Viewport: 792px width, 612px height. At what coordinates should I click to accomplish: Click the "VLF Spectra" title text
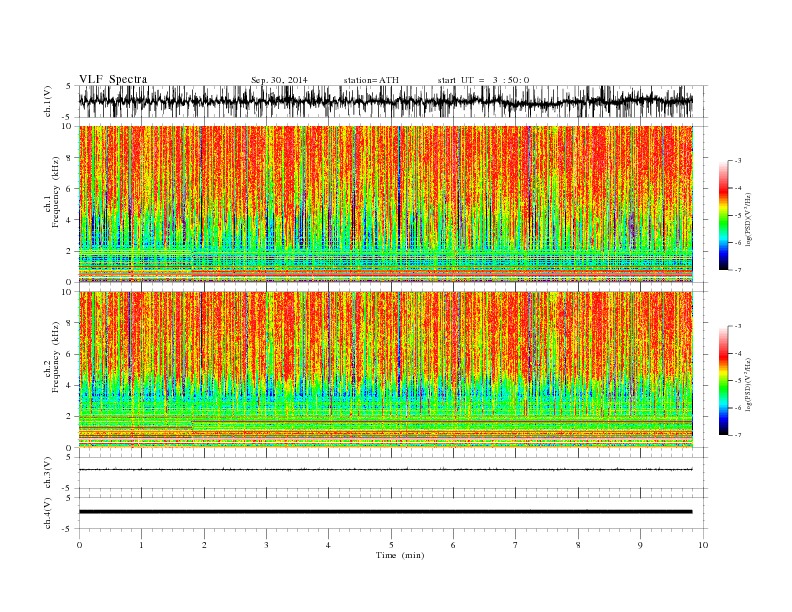[x=113, y=79]
